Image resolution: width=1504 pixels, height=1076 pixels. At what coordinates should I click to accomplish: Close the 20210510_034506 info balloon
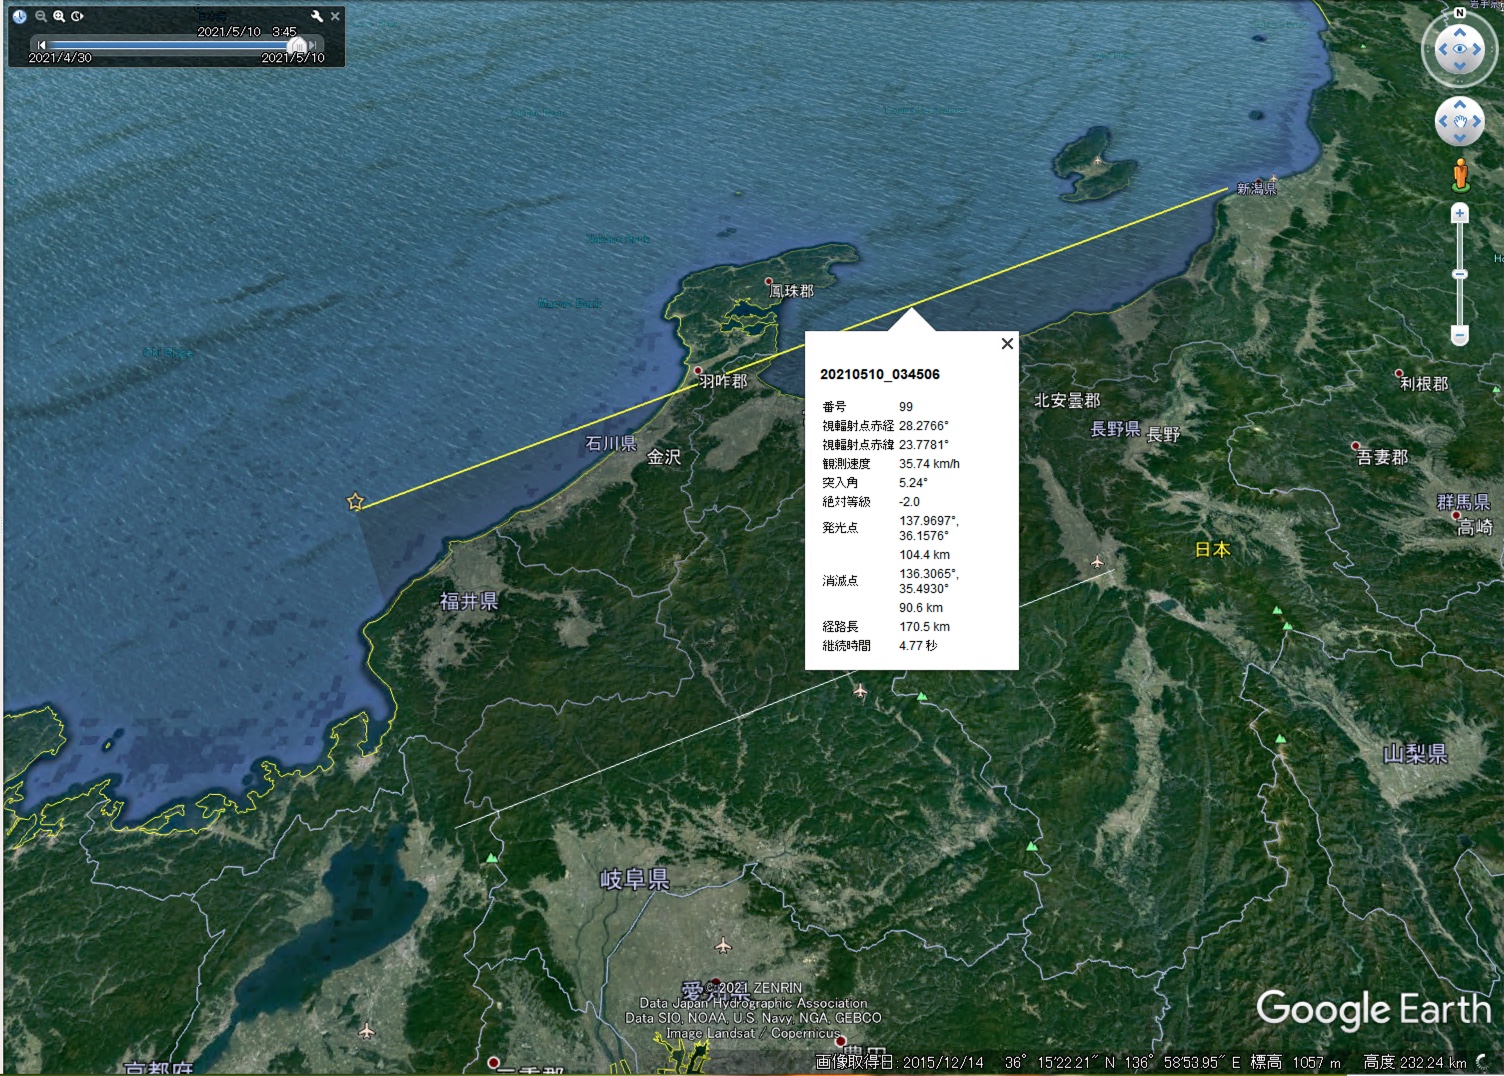1007,344
